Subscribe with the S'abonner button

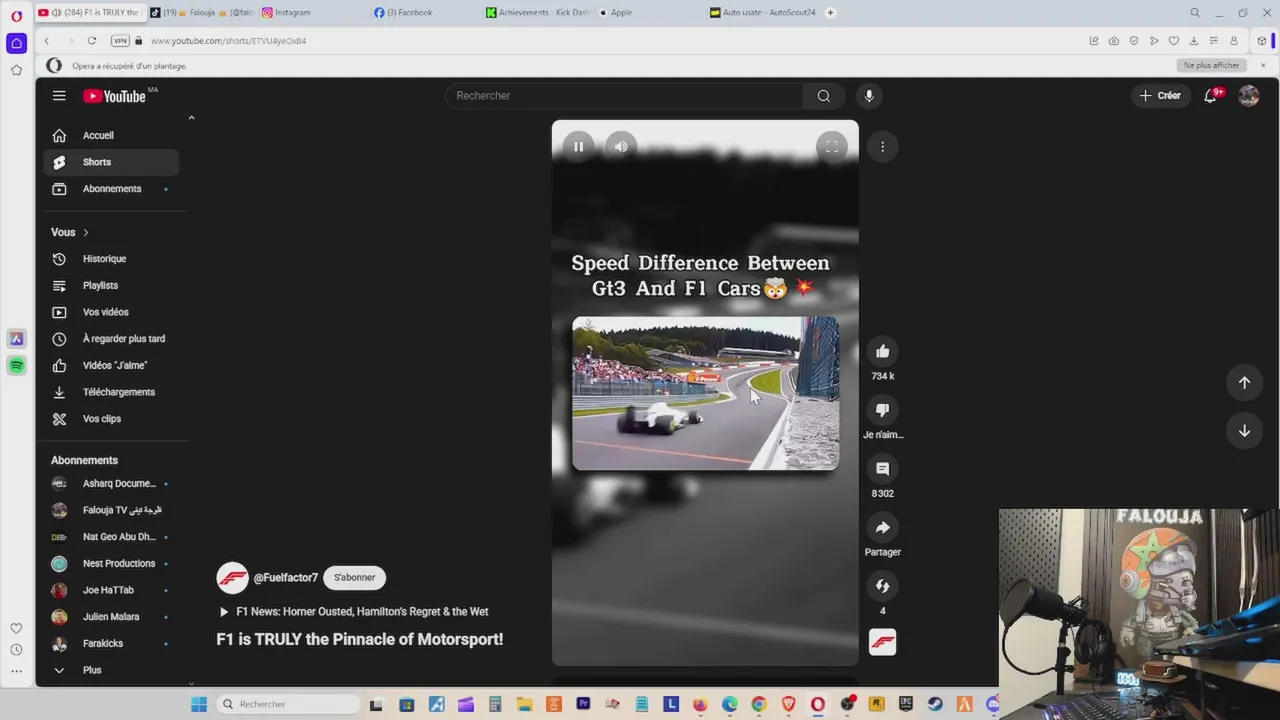(x=354, y=577)
